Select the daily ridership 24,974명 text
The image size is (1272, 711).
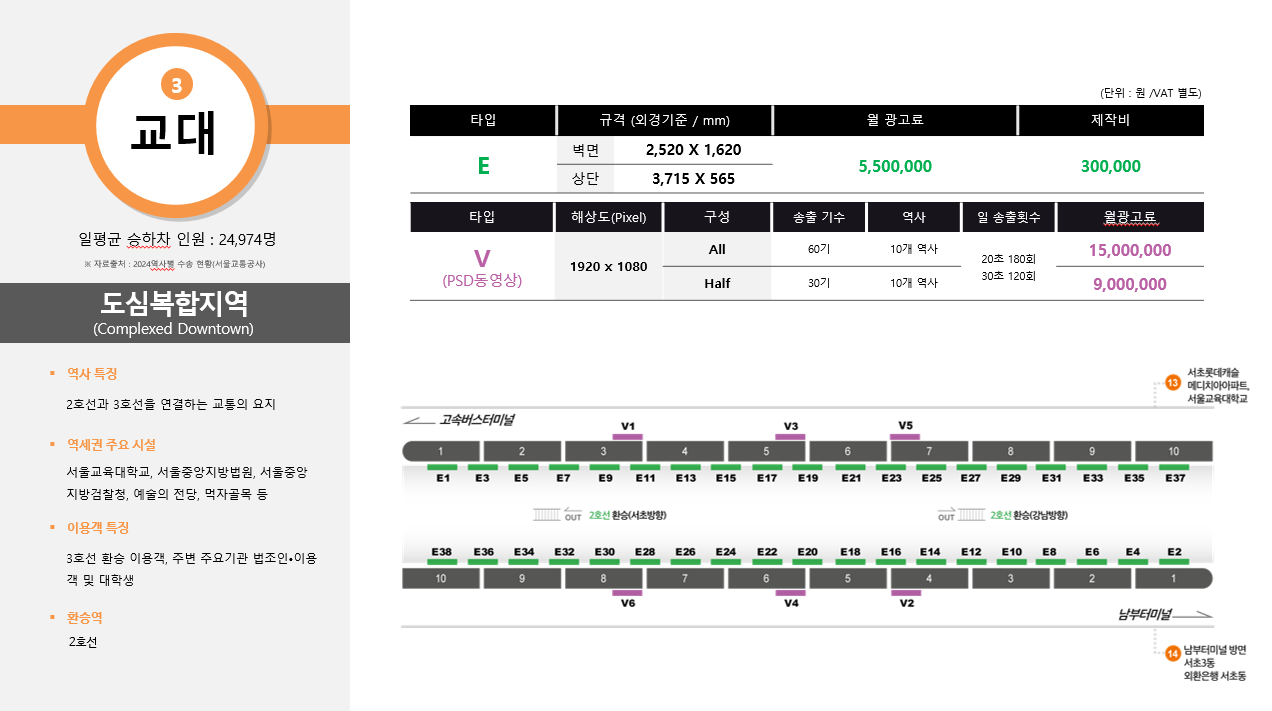[177, 239]
